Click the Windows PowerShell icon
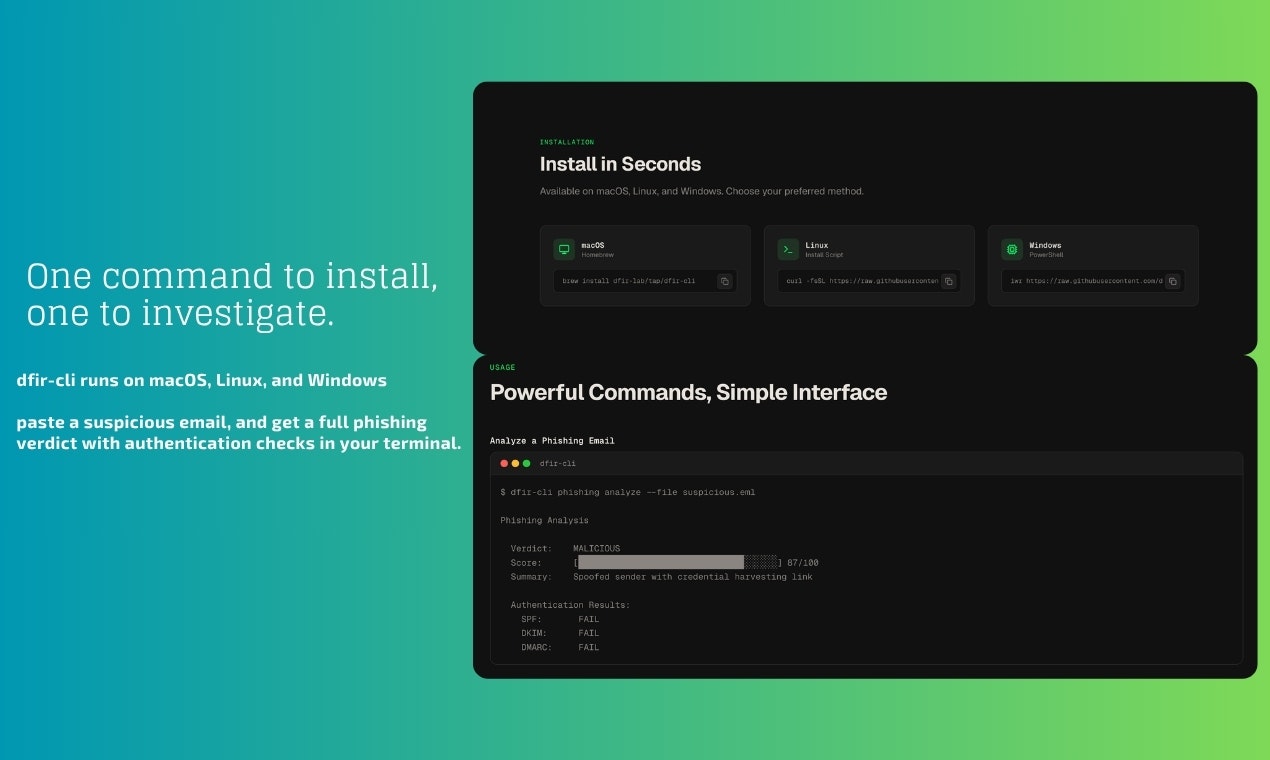The width and height of the screenshot is (1270, 760). [x=1014, y=248]
